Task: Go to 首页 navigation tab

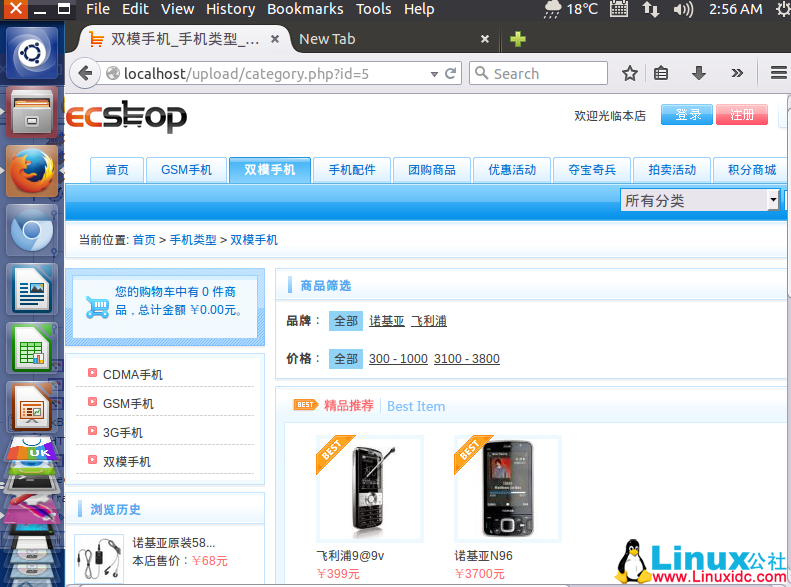Action: pyautogui.click(x=117, y=170)
